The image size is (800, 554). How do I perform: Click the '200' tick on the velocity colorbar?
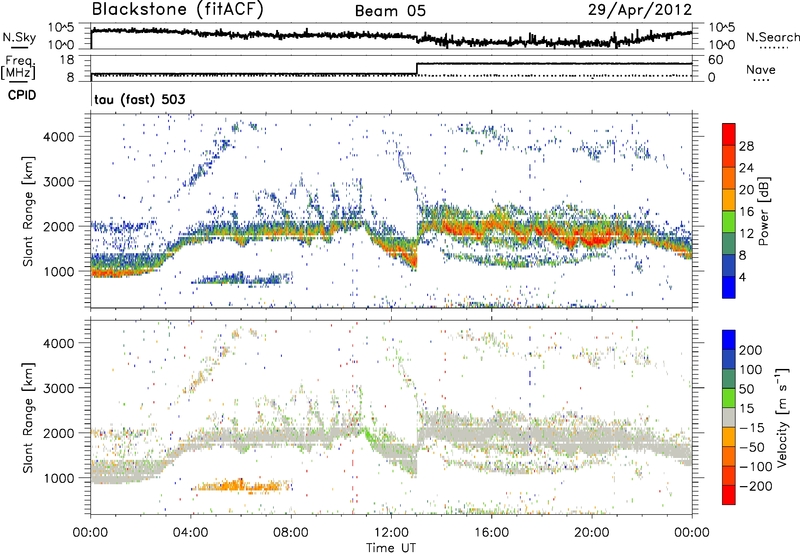tap(751, 350)
